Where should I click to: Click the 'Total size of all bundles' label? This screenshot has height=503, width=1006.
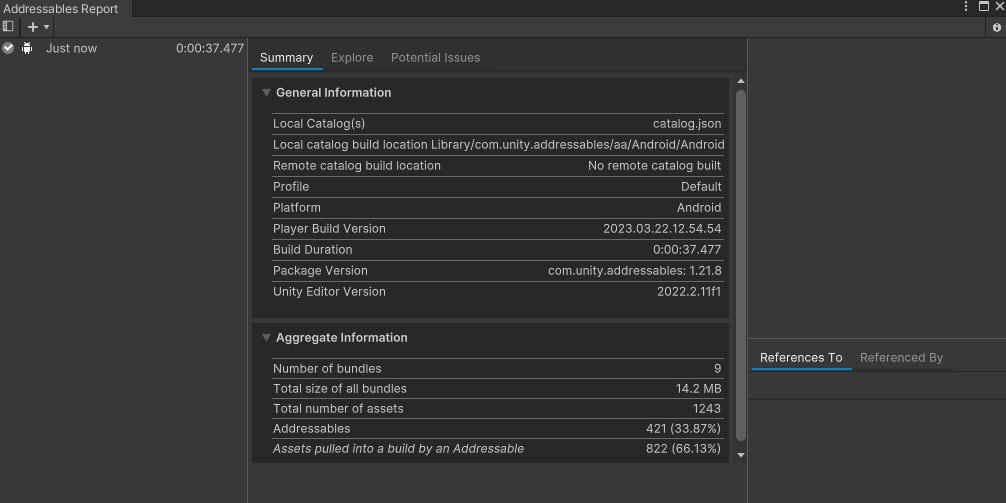pos(339,389)
